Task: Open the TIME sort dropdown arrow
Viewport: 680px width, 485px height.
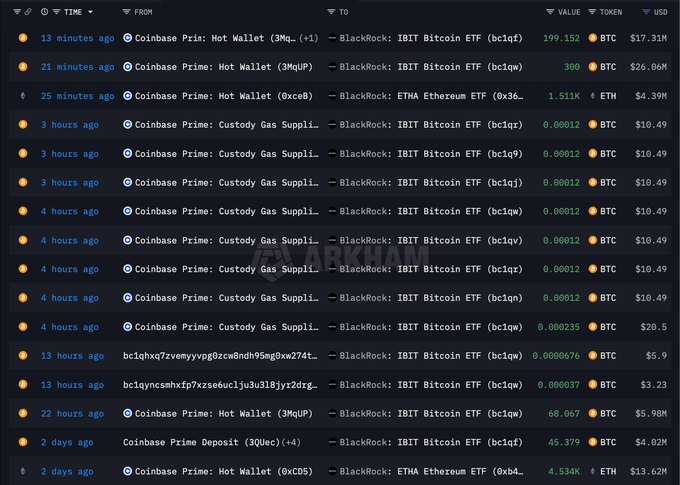Action: [90, 12]
